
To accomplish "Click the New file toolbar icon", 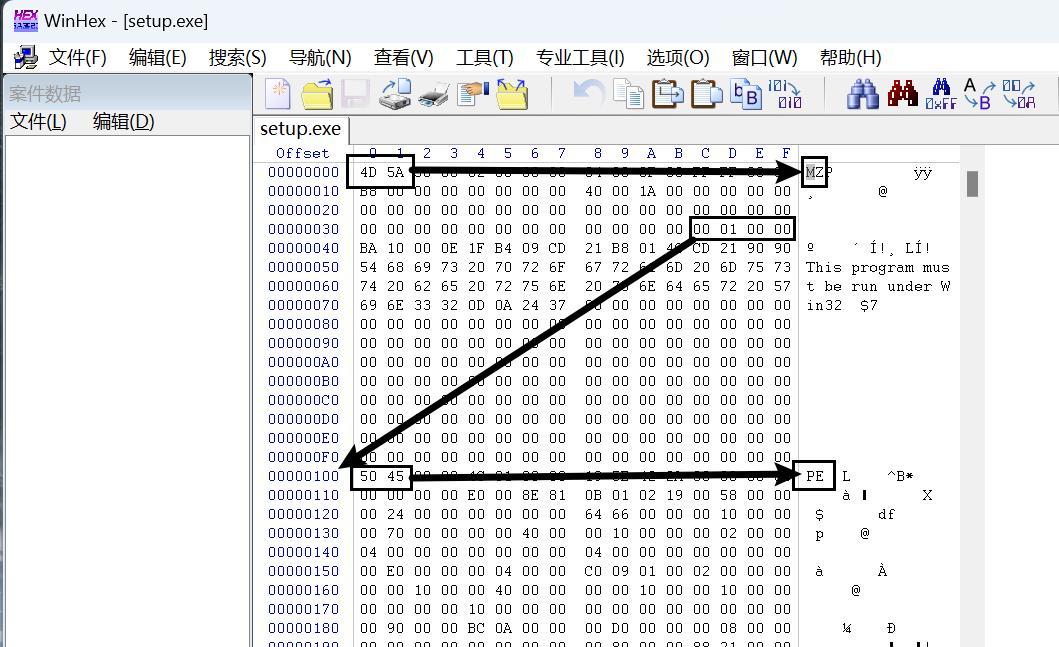I will 278,94.
